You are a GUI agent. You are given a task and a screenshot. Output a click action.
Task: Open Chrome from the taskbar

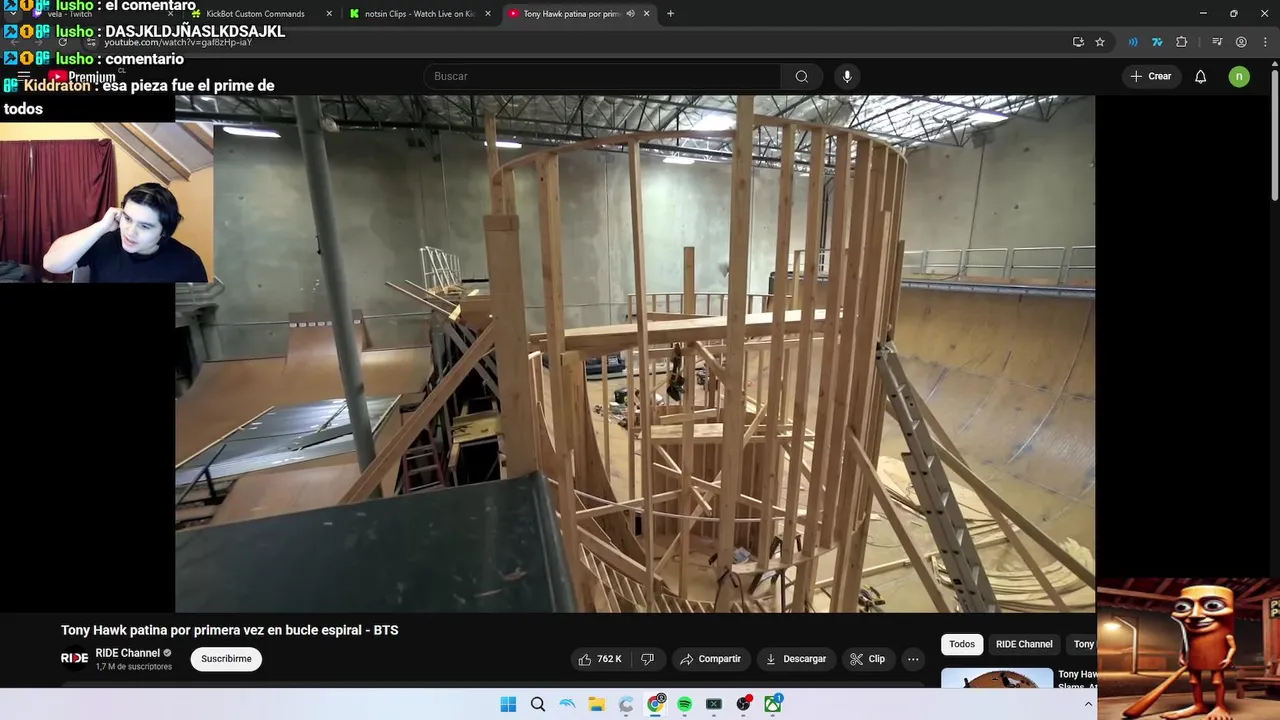pyautogui.click(x=656, y=704)
